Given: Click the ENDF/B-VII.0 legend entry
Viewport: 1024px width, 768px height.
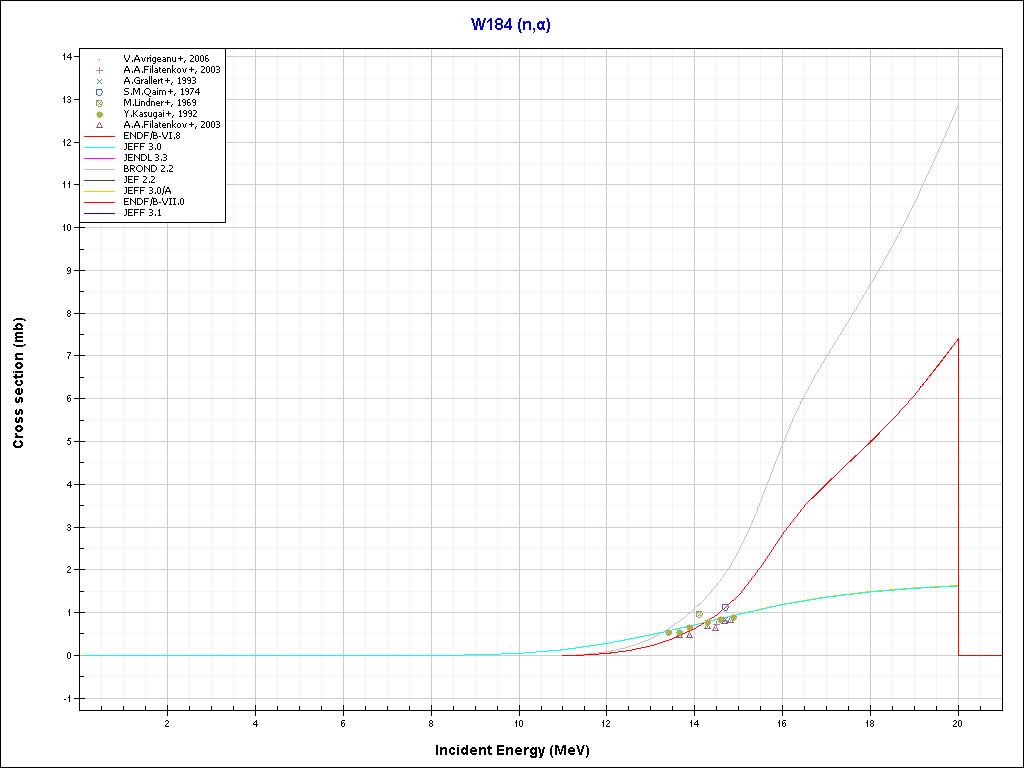Looking at the screenshot, I should click(x=153, y=202).
